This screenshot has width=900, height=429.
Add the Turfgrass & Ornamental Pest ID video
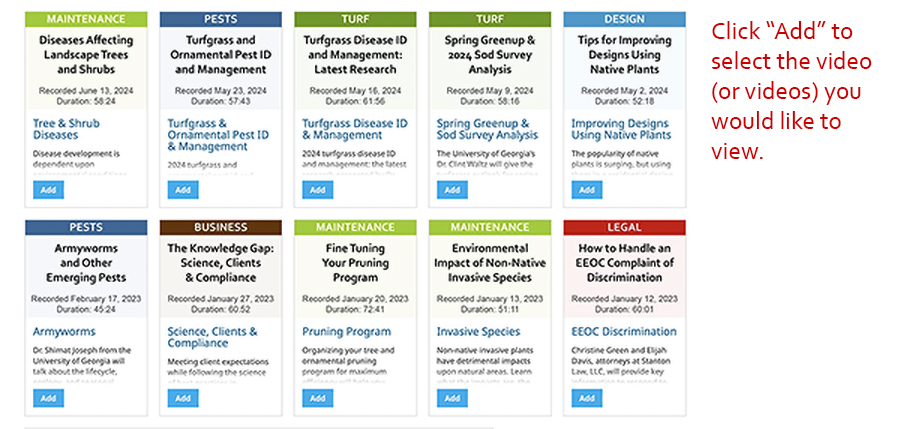click(183, 190)
